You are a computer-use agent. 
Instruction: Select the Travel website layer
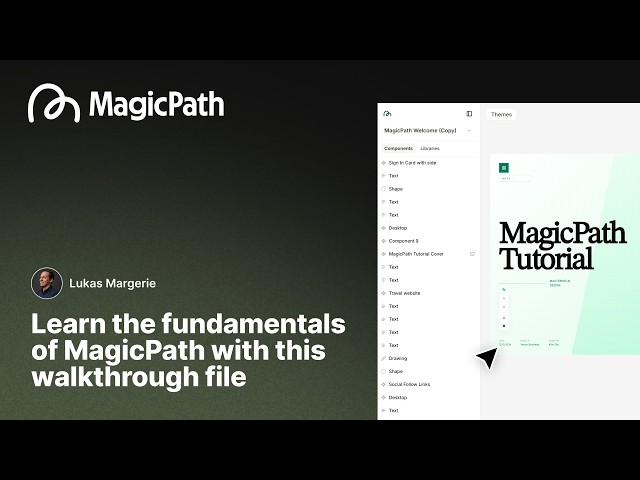tap(429, 293)
